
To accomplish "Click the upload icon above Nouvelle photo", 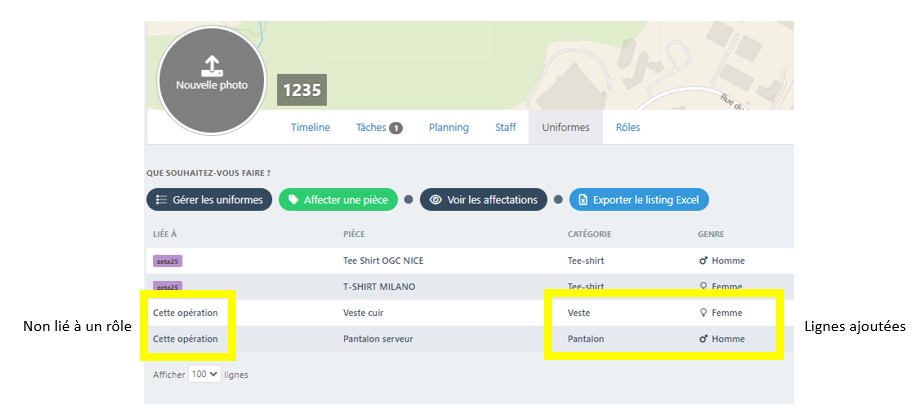I will click(211, 66).
